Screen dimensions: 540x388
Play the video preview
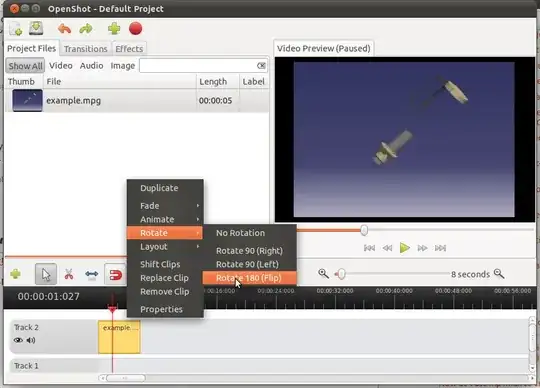[405, 248]
